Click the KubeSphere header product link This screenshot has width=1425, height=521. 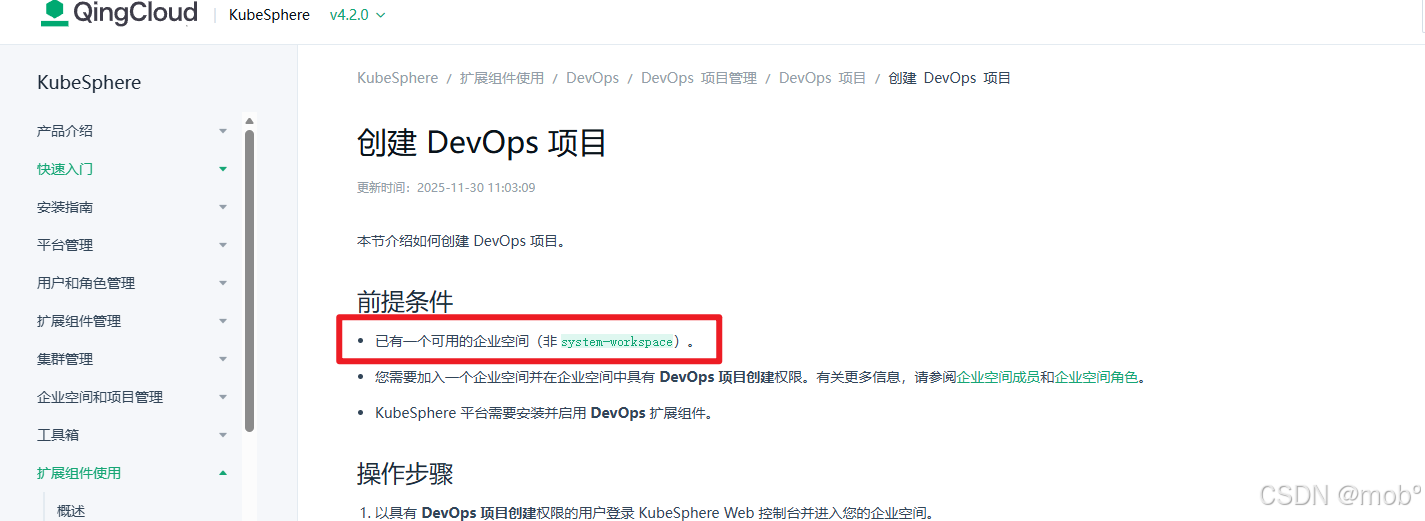point(270,15)
